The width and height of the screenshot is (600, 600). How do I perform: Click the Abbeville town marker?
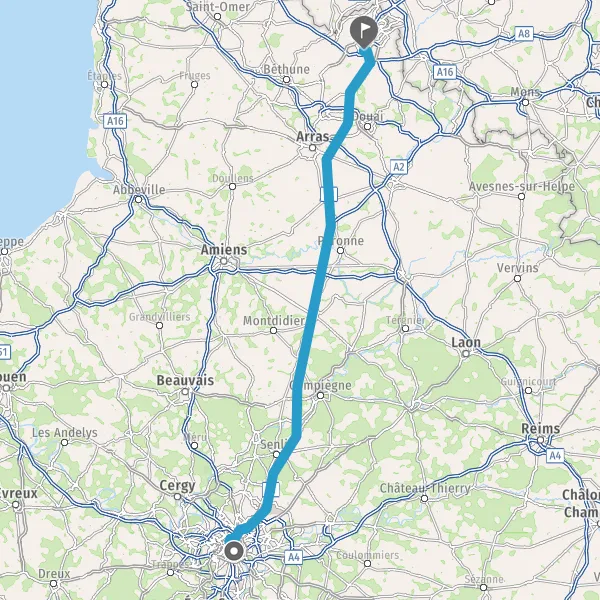(x=139, y=199)
